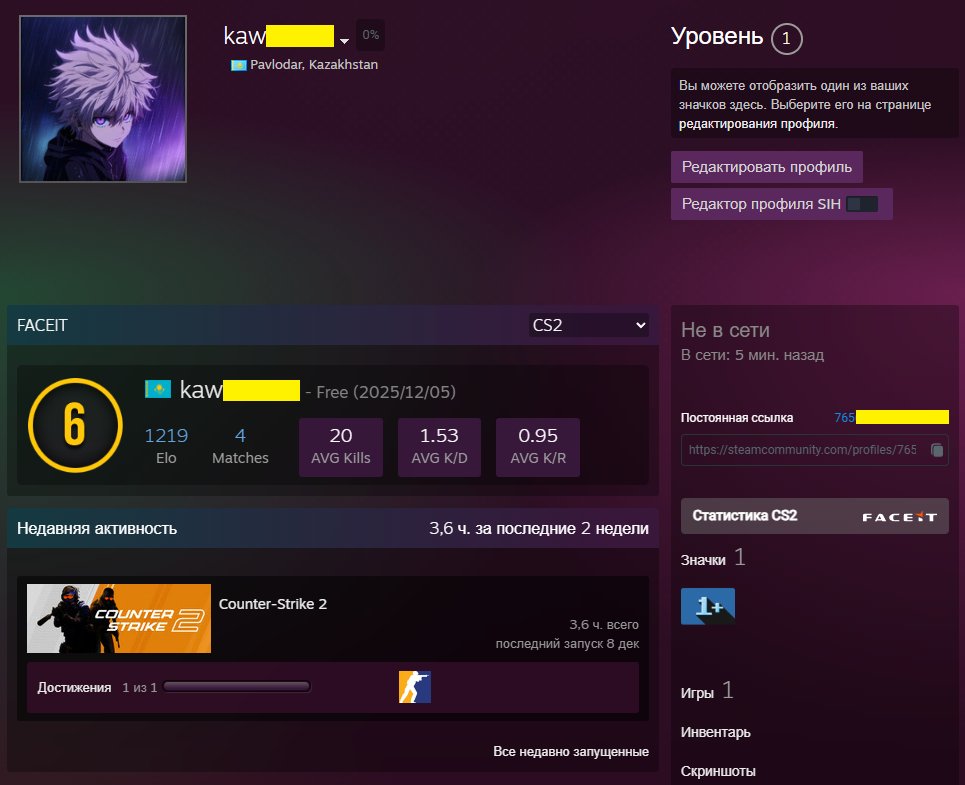Open the dropdown arrow next to the username
Image resolution: width=965 pixels, height=785 pixels.
click(x=345, y=41)
